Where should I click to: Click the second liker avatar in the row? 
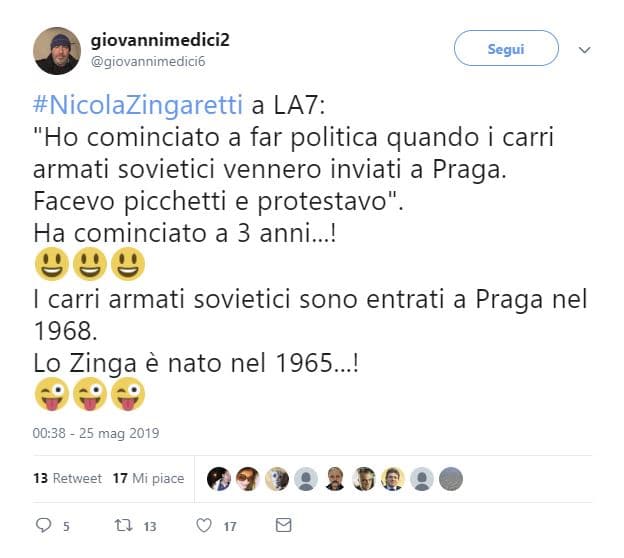point(248,479)
